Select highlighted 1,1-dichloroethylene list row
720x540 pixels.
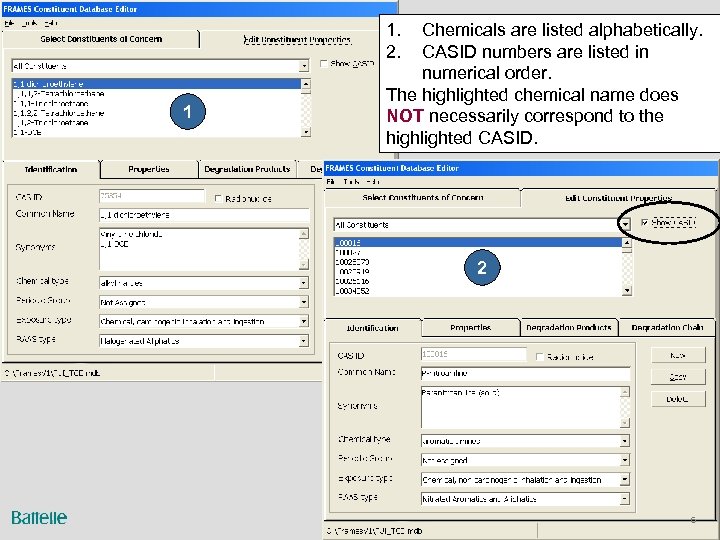[156, 84]
